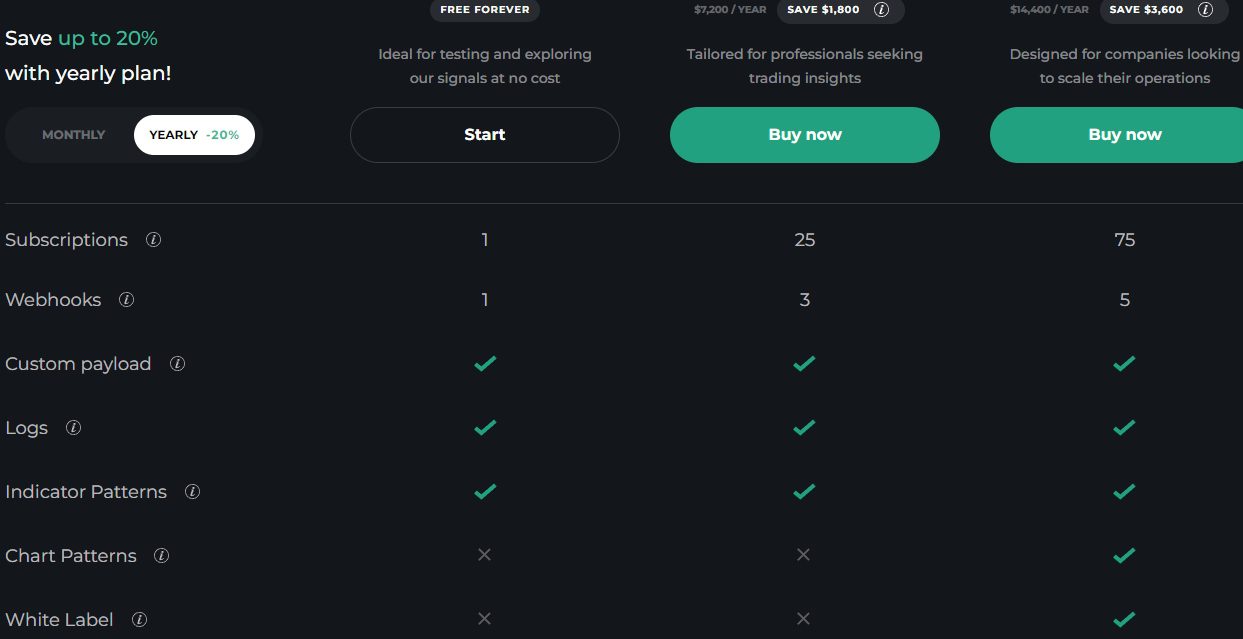Image resolution: width=1243 pixels, height=639 pixels.
Task: Click Chart Patterns info icon
Action: tap(161, 556)
